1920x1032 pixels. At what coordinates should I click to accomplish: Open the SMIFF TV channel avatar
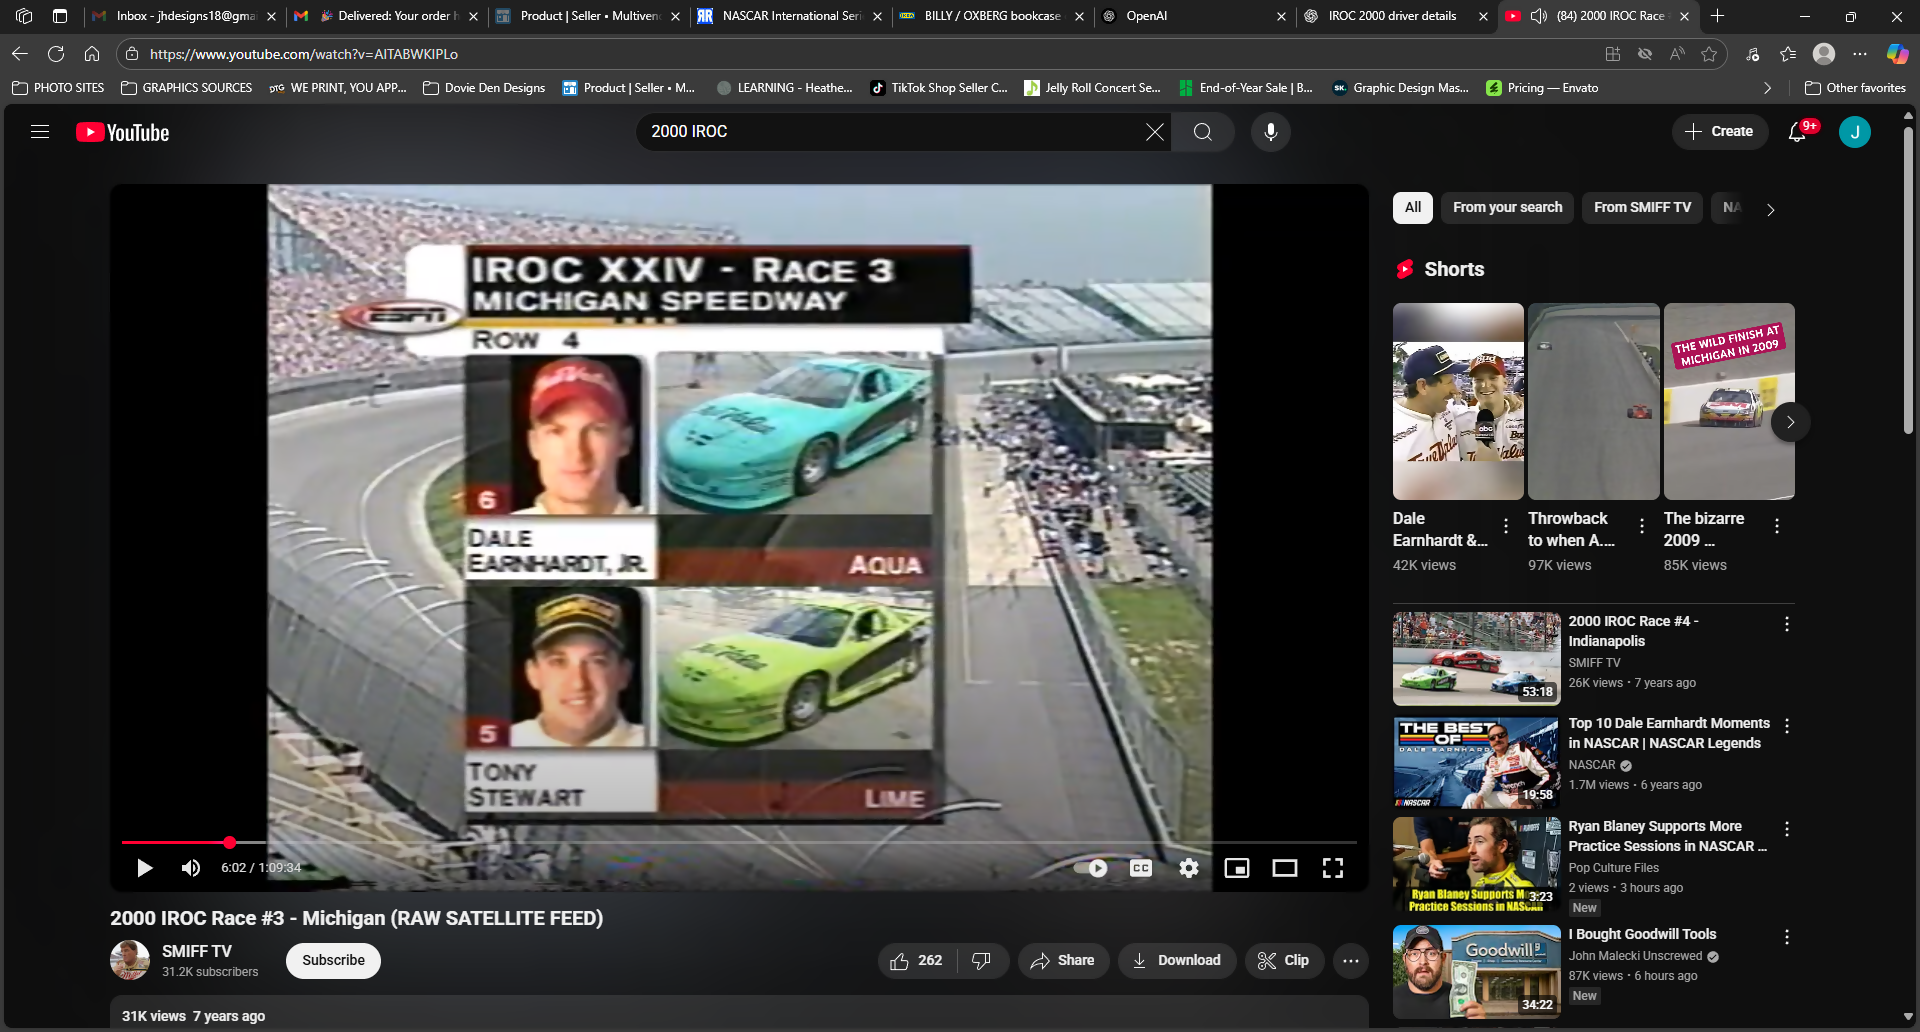pos(130,960)
